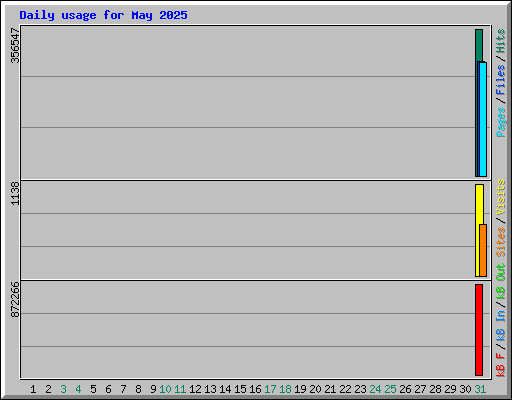Select weekend day 3 on the axis
This screenshot has width=512, height=400.
tap(63, 389)
